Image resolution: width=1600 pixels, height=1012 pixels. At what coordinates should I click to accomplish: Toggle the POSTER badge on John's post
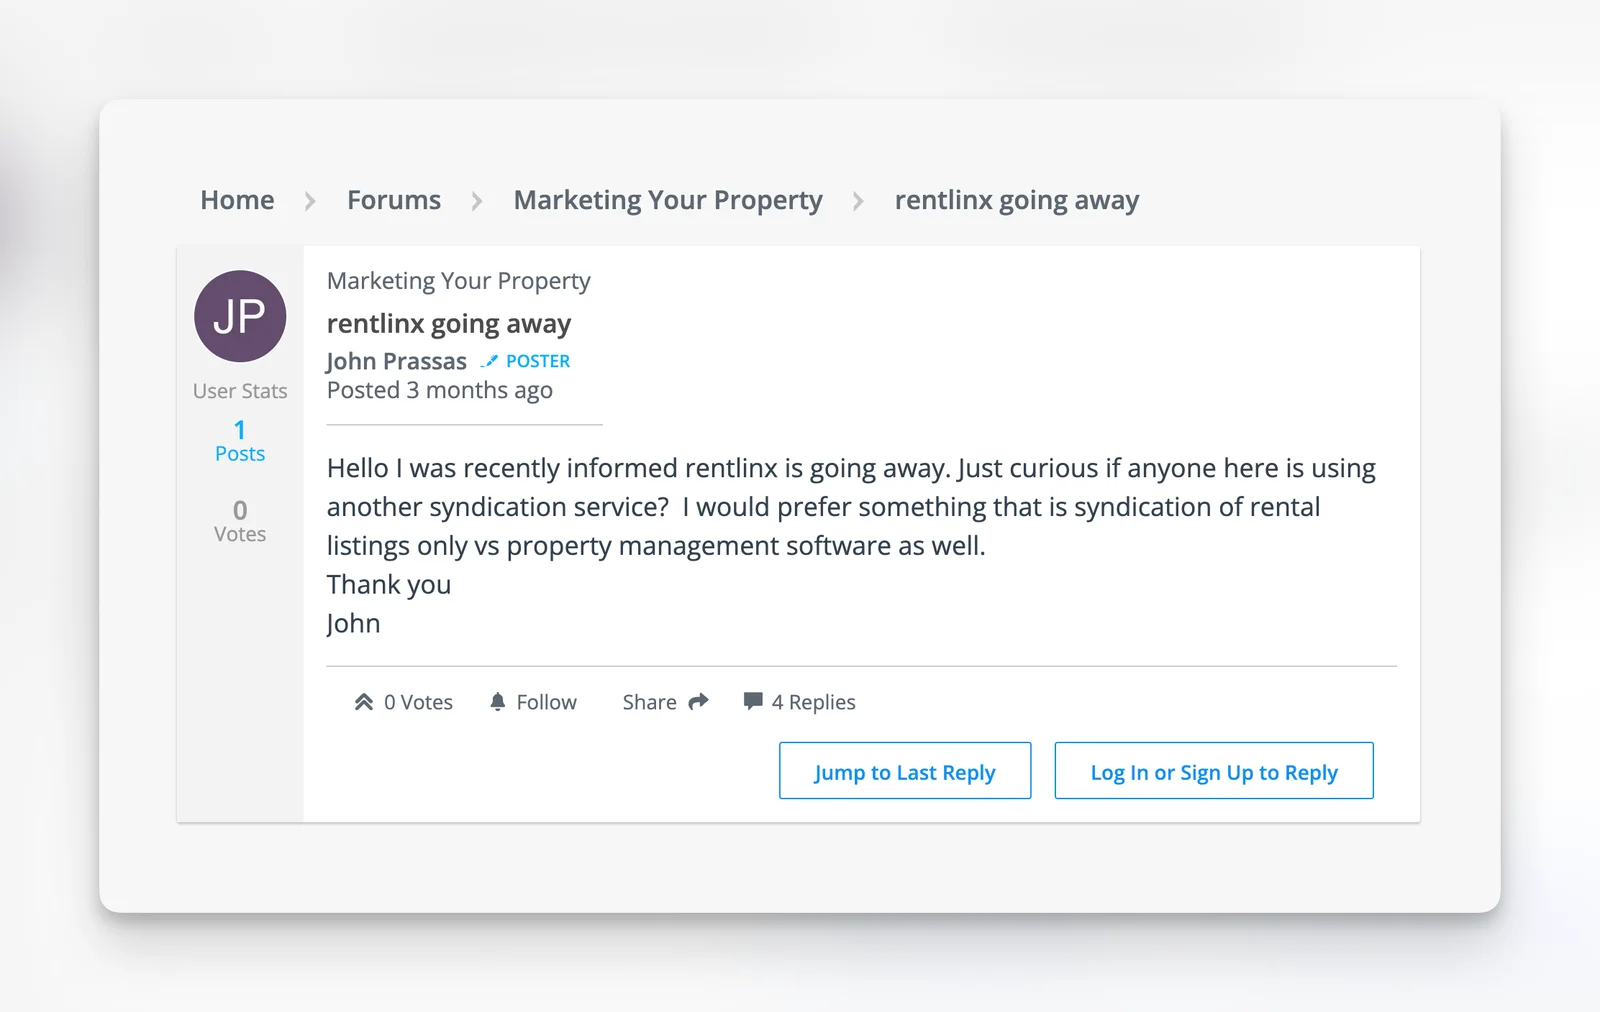coord(537,361)
